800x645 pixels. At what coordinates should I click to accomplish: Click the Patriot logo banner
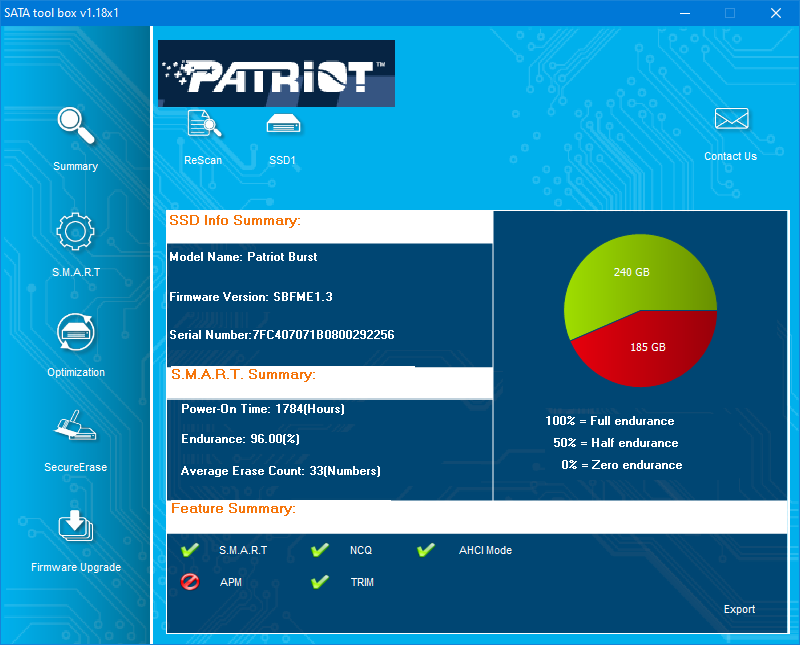(277, 73)
